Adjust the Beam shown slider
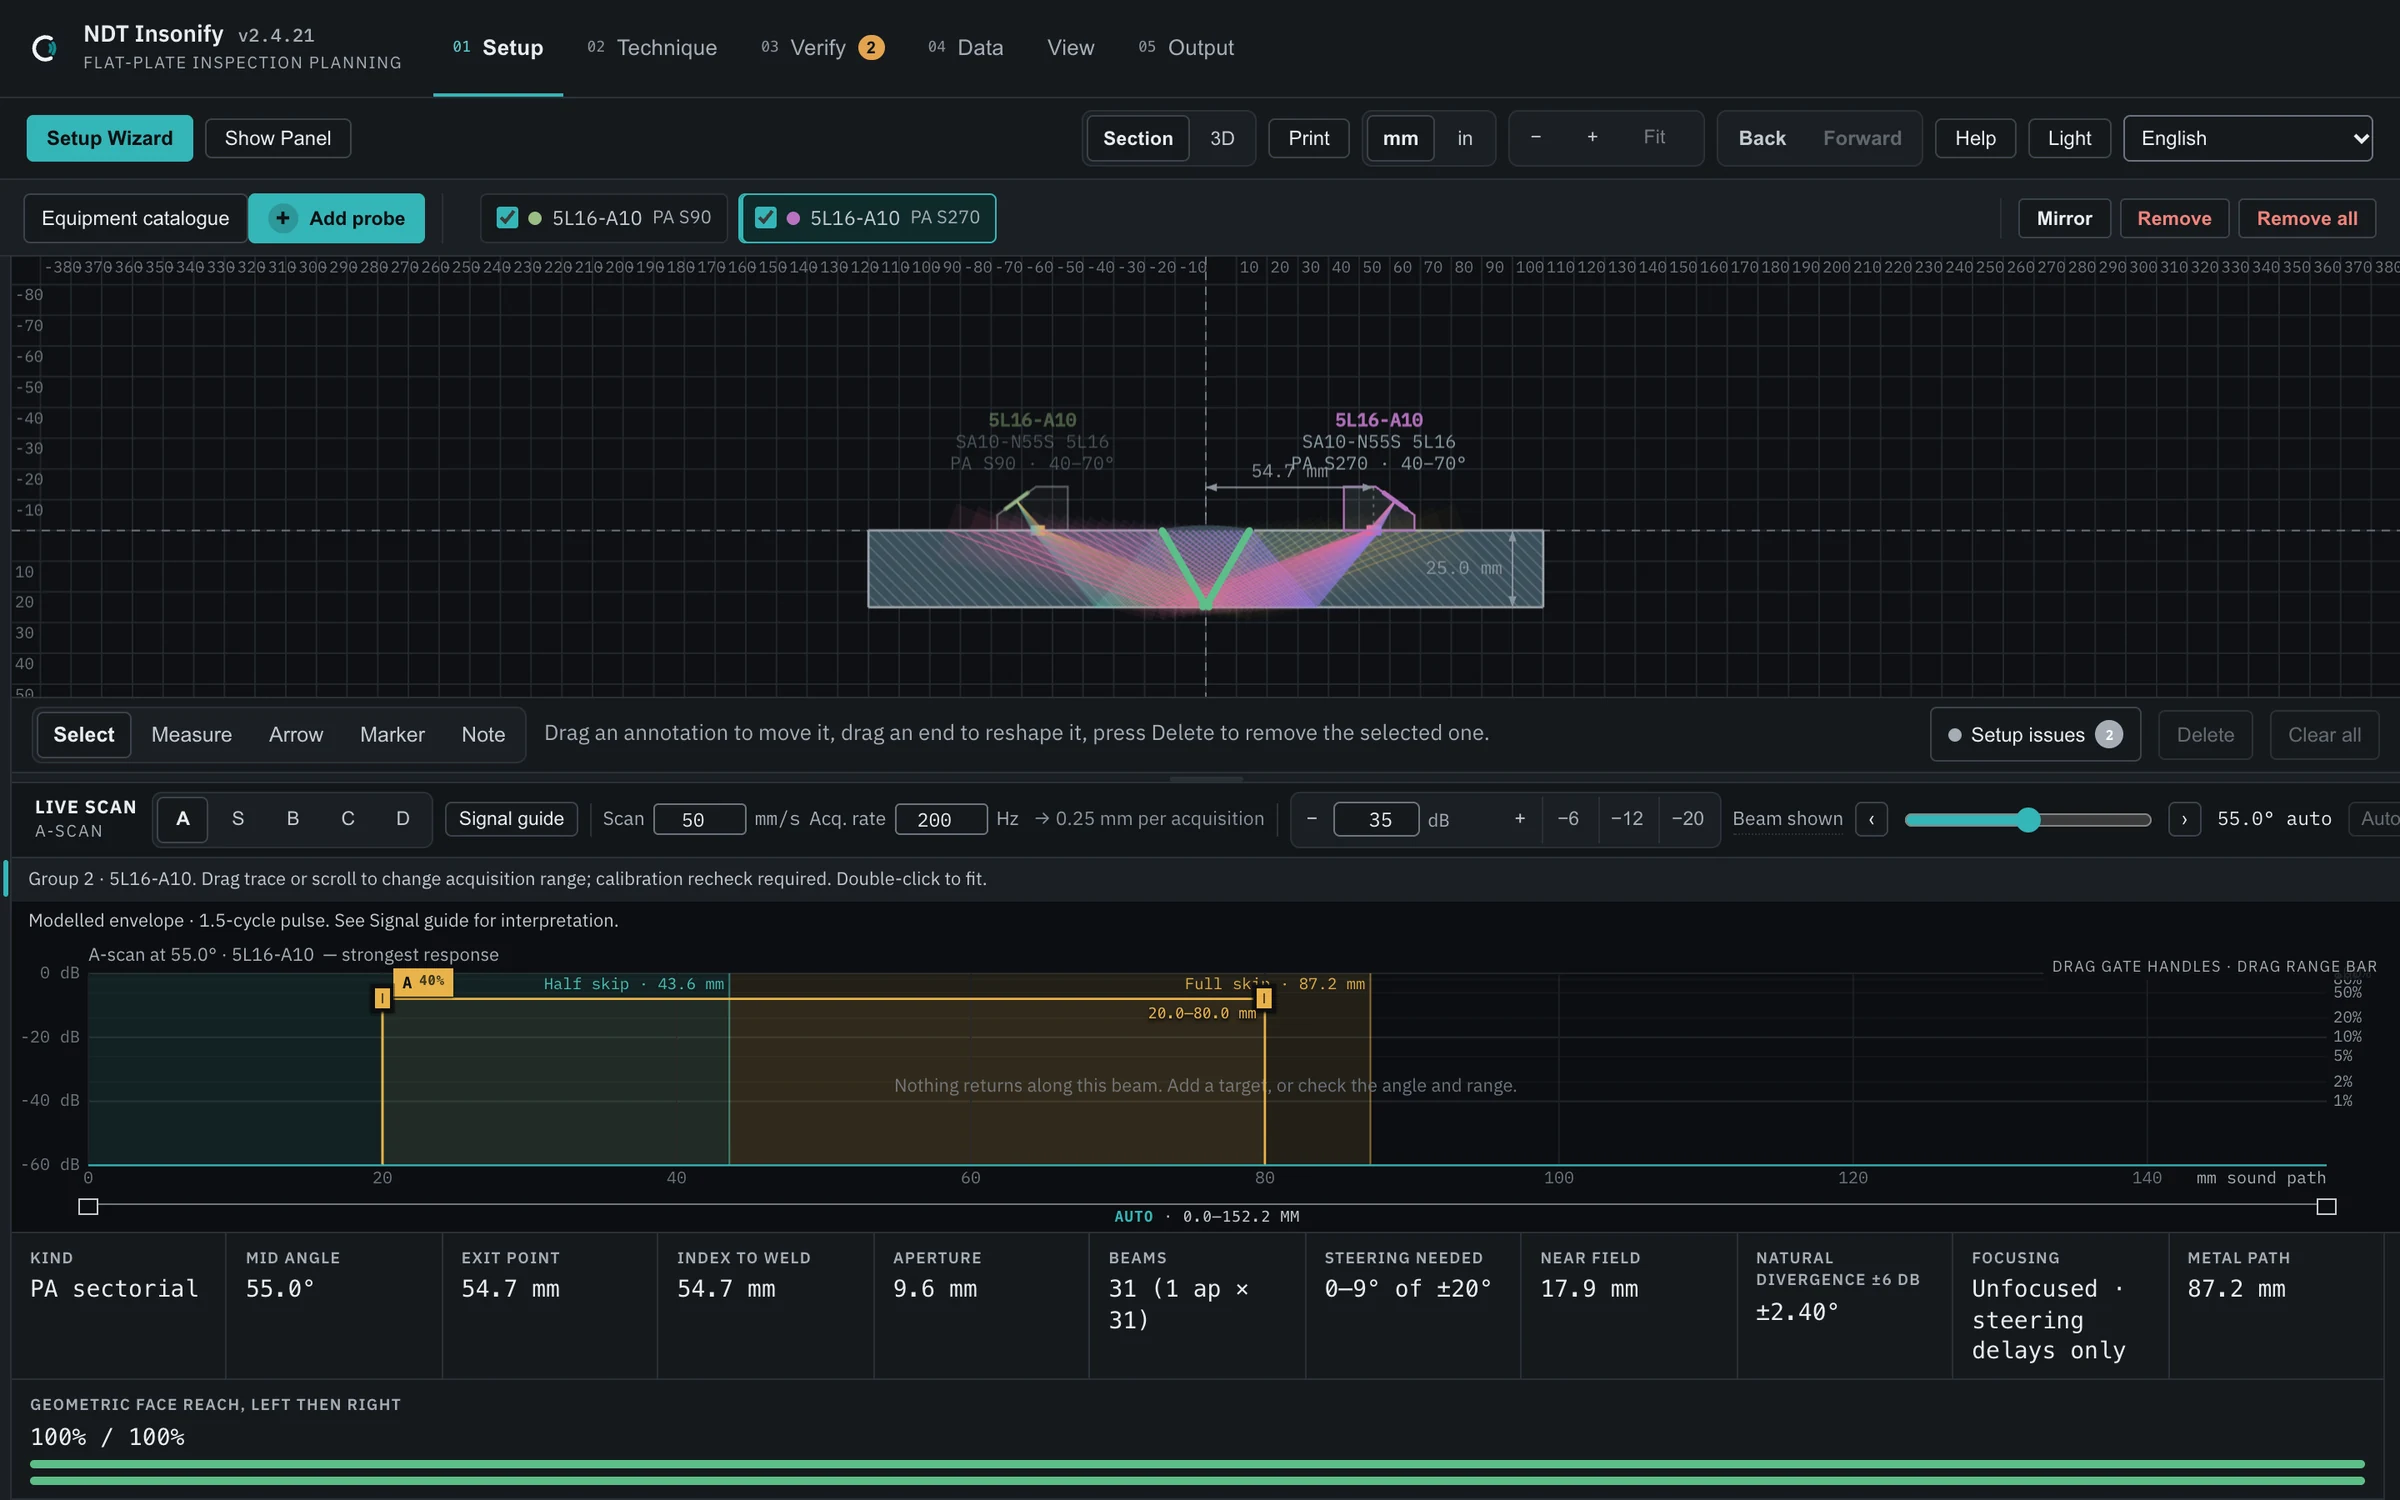The image size is (2400, 1500). point(2027,820)
